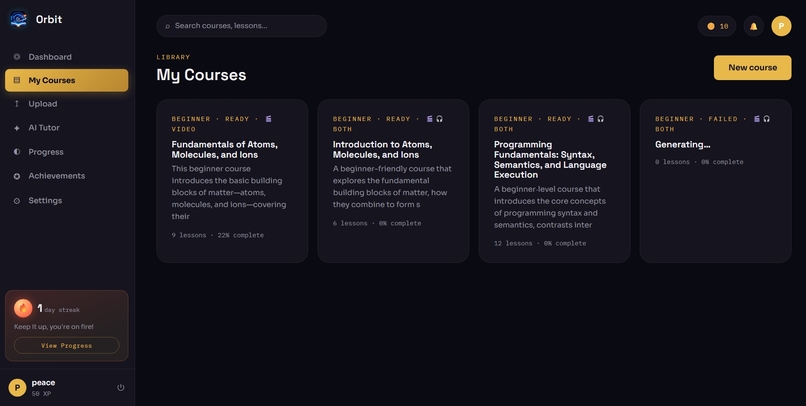Open Programming Fundamentals course

555,181
